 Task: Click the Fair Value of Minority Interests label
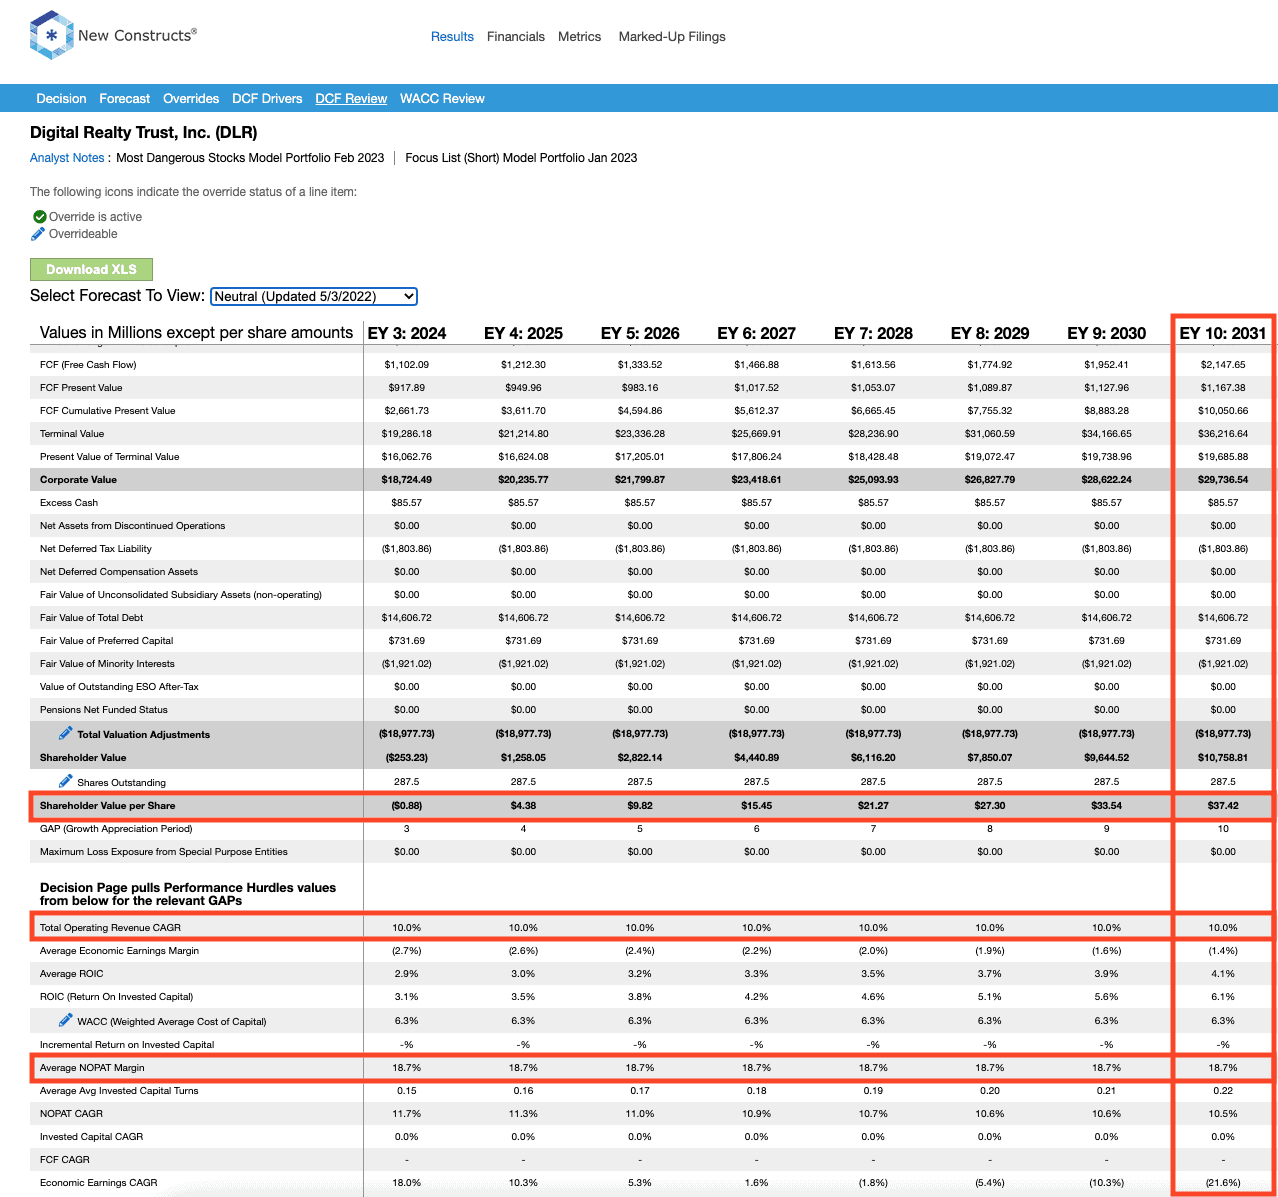[x=107, y=664]
